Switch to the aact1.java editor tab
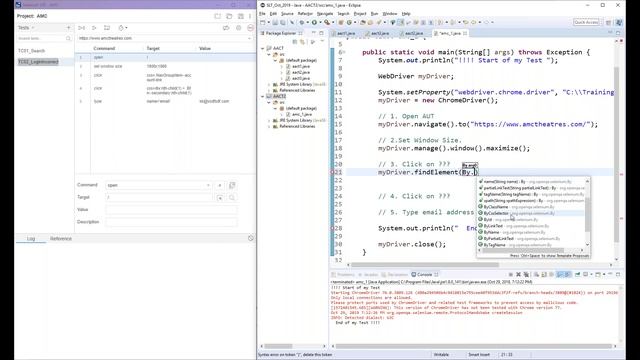This screenshot has height=360, width=640. [x=344, y=33]
